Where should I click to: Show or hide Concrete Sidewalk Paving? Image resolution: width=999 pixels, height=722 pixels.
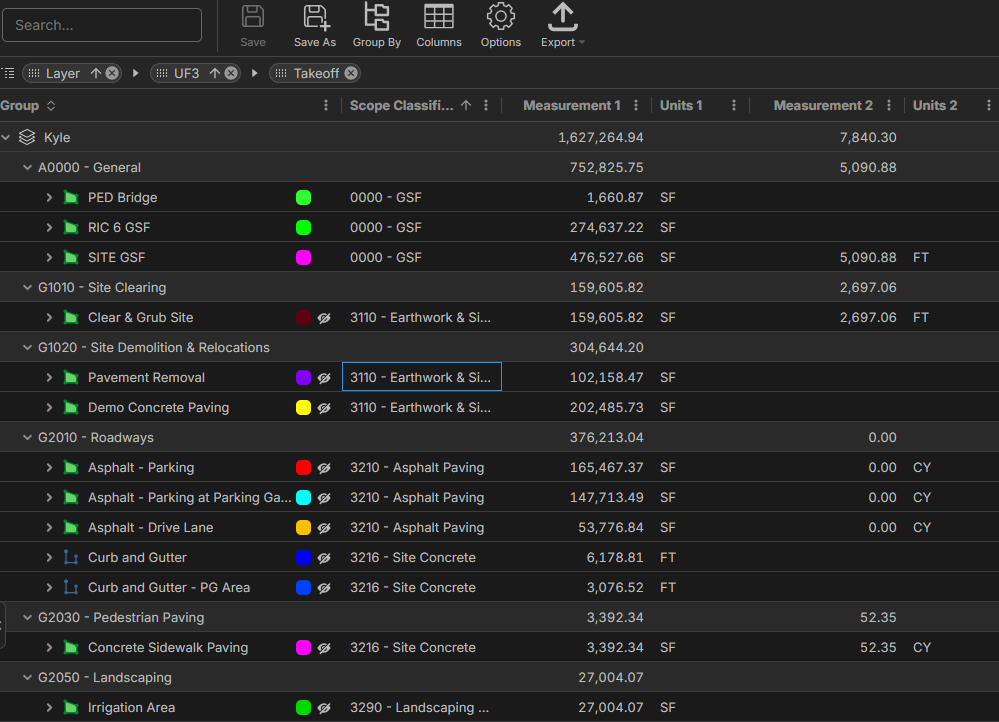(324, 648)
